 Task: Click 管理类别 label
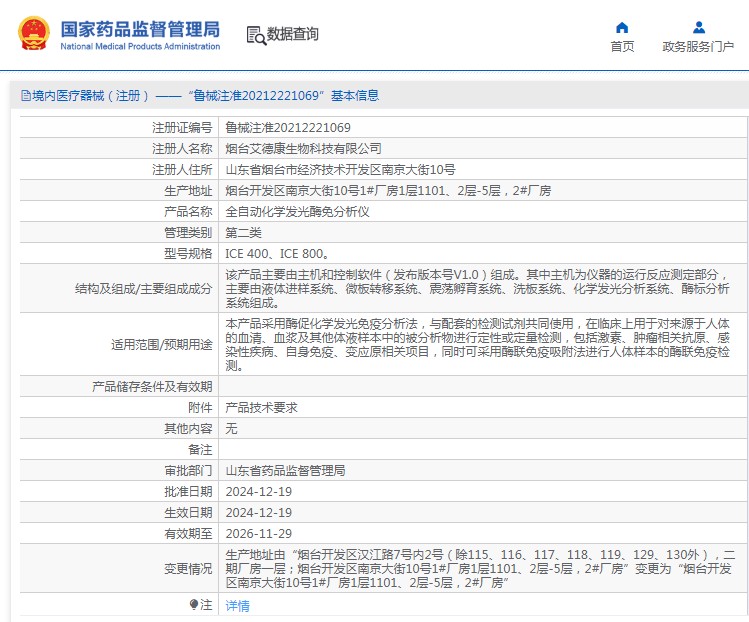[x=188, y=233]
